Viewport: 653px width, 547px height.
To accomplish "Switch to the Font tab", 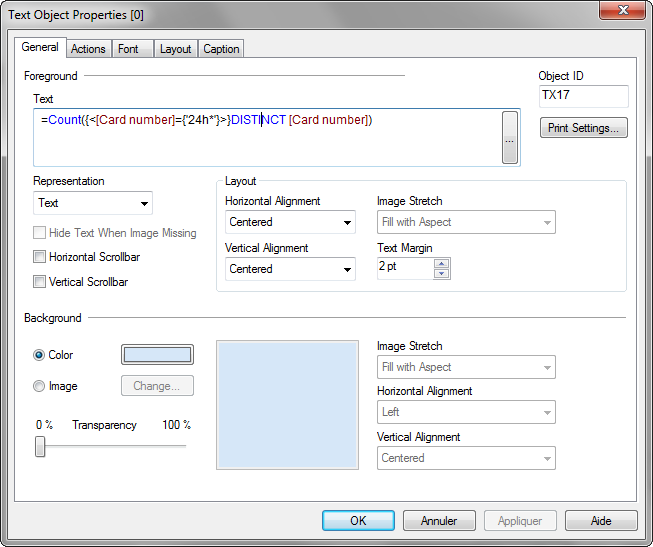I will 128,49.
